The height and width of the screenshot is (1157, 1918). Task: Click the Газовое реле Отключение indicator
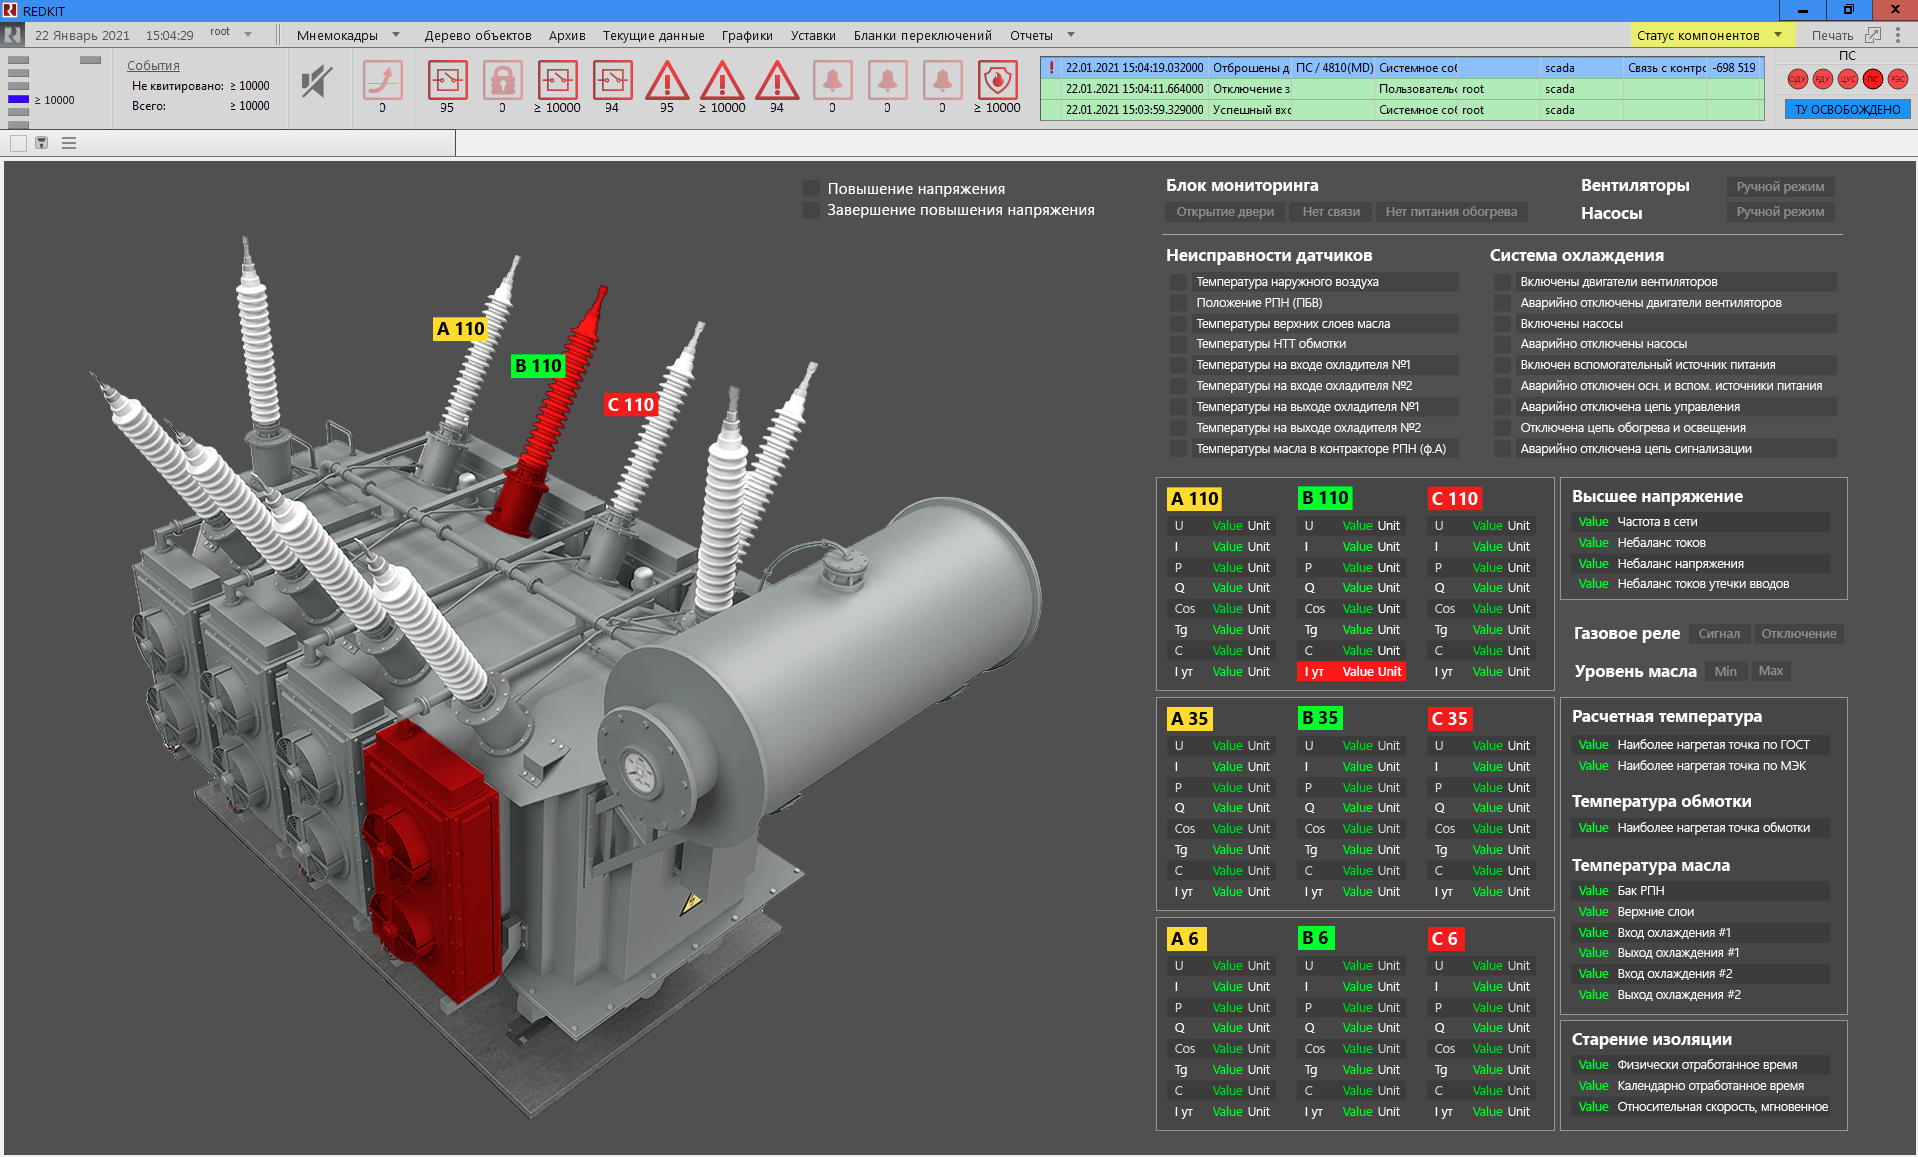(x=1798, y=634)
